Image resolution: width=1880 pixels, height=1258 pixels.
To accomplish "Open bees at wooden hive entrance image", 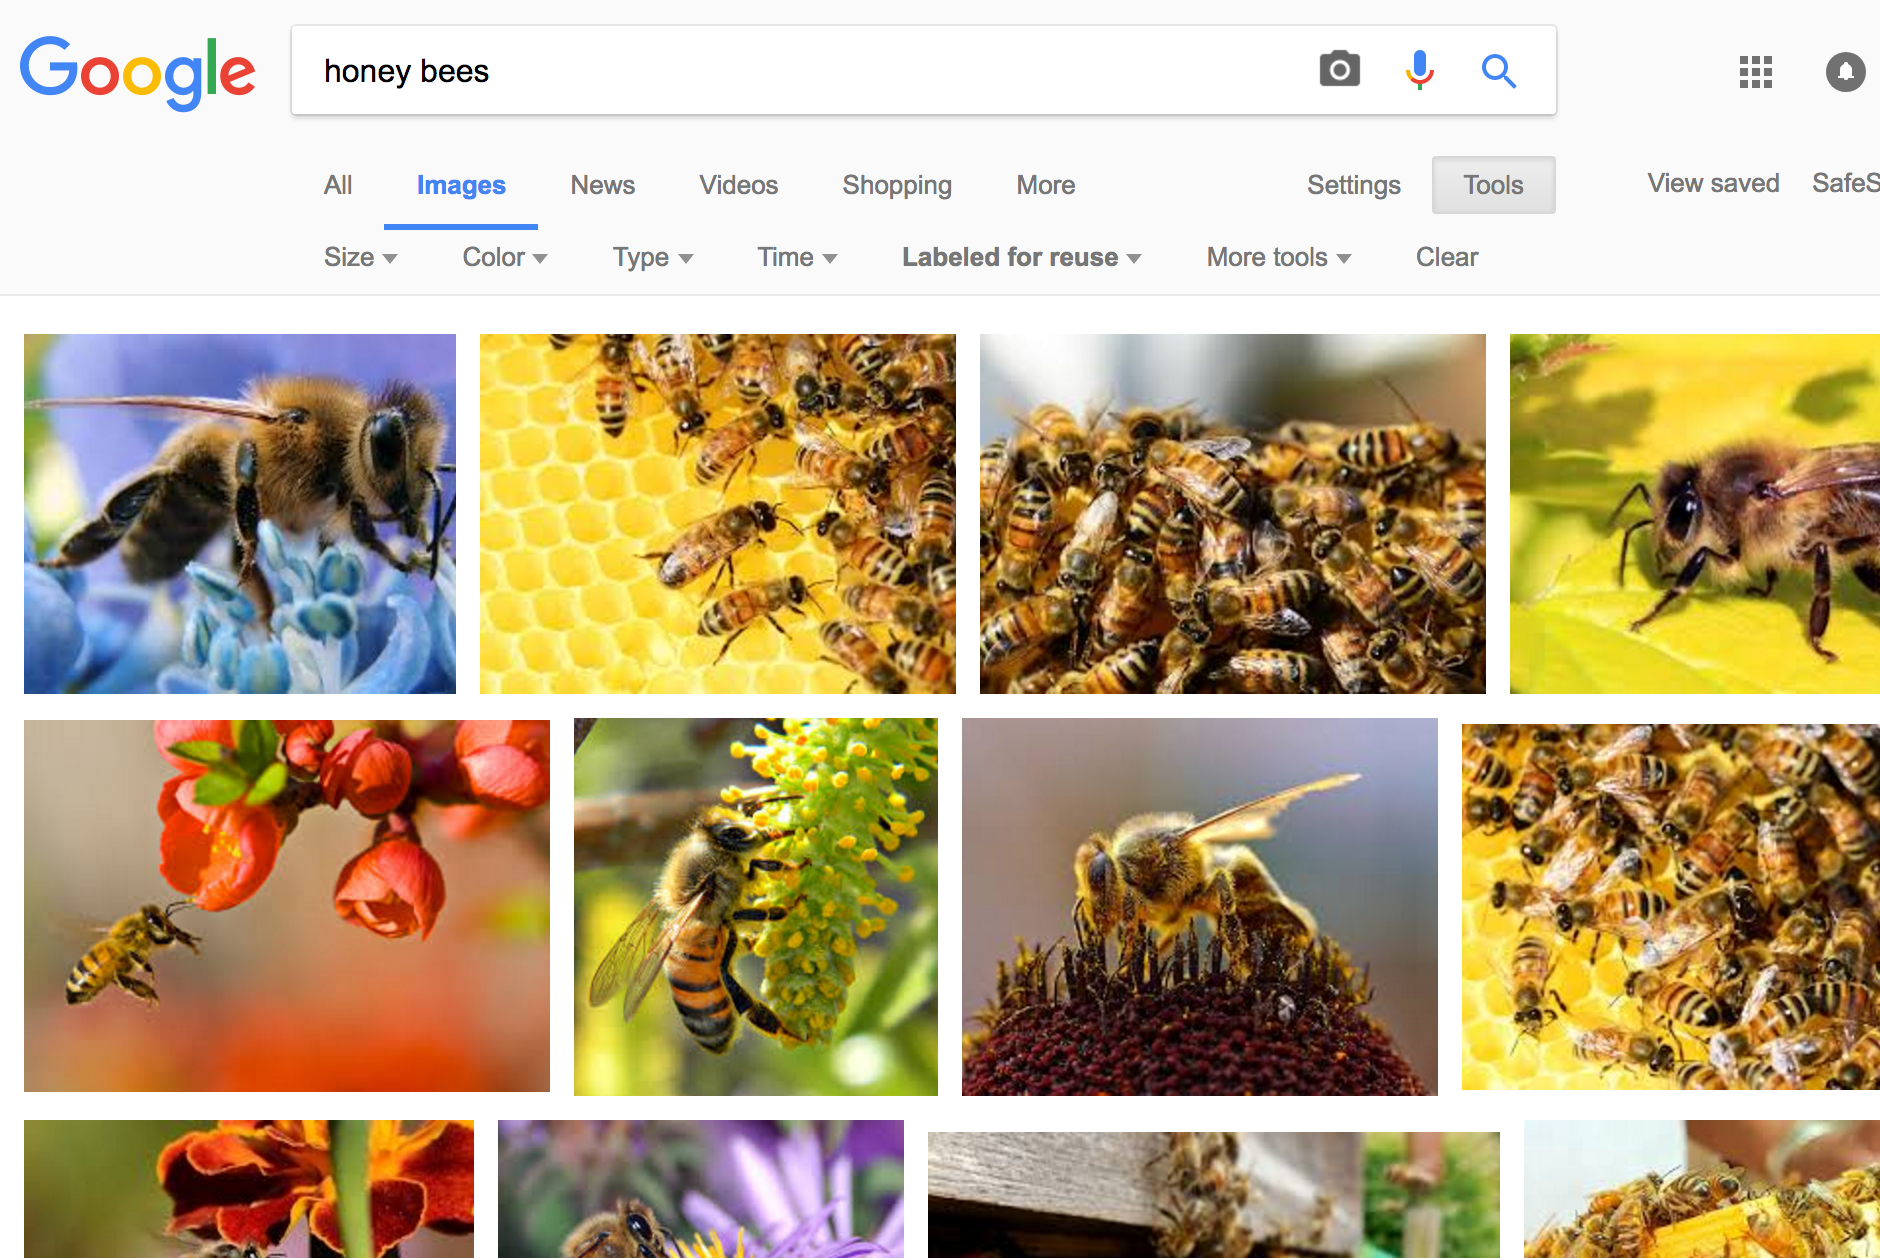I will click(1213, 1194).
